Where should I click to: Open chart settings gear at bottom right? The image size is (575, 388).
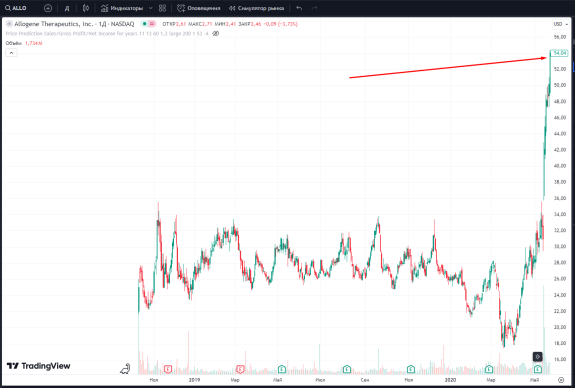pos(561,380)
